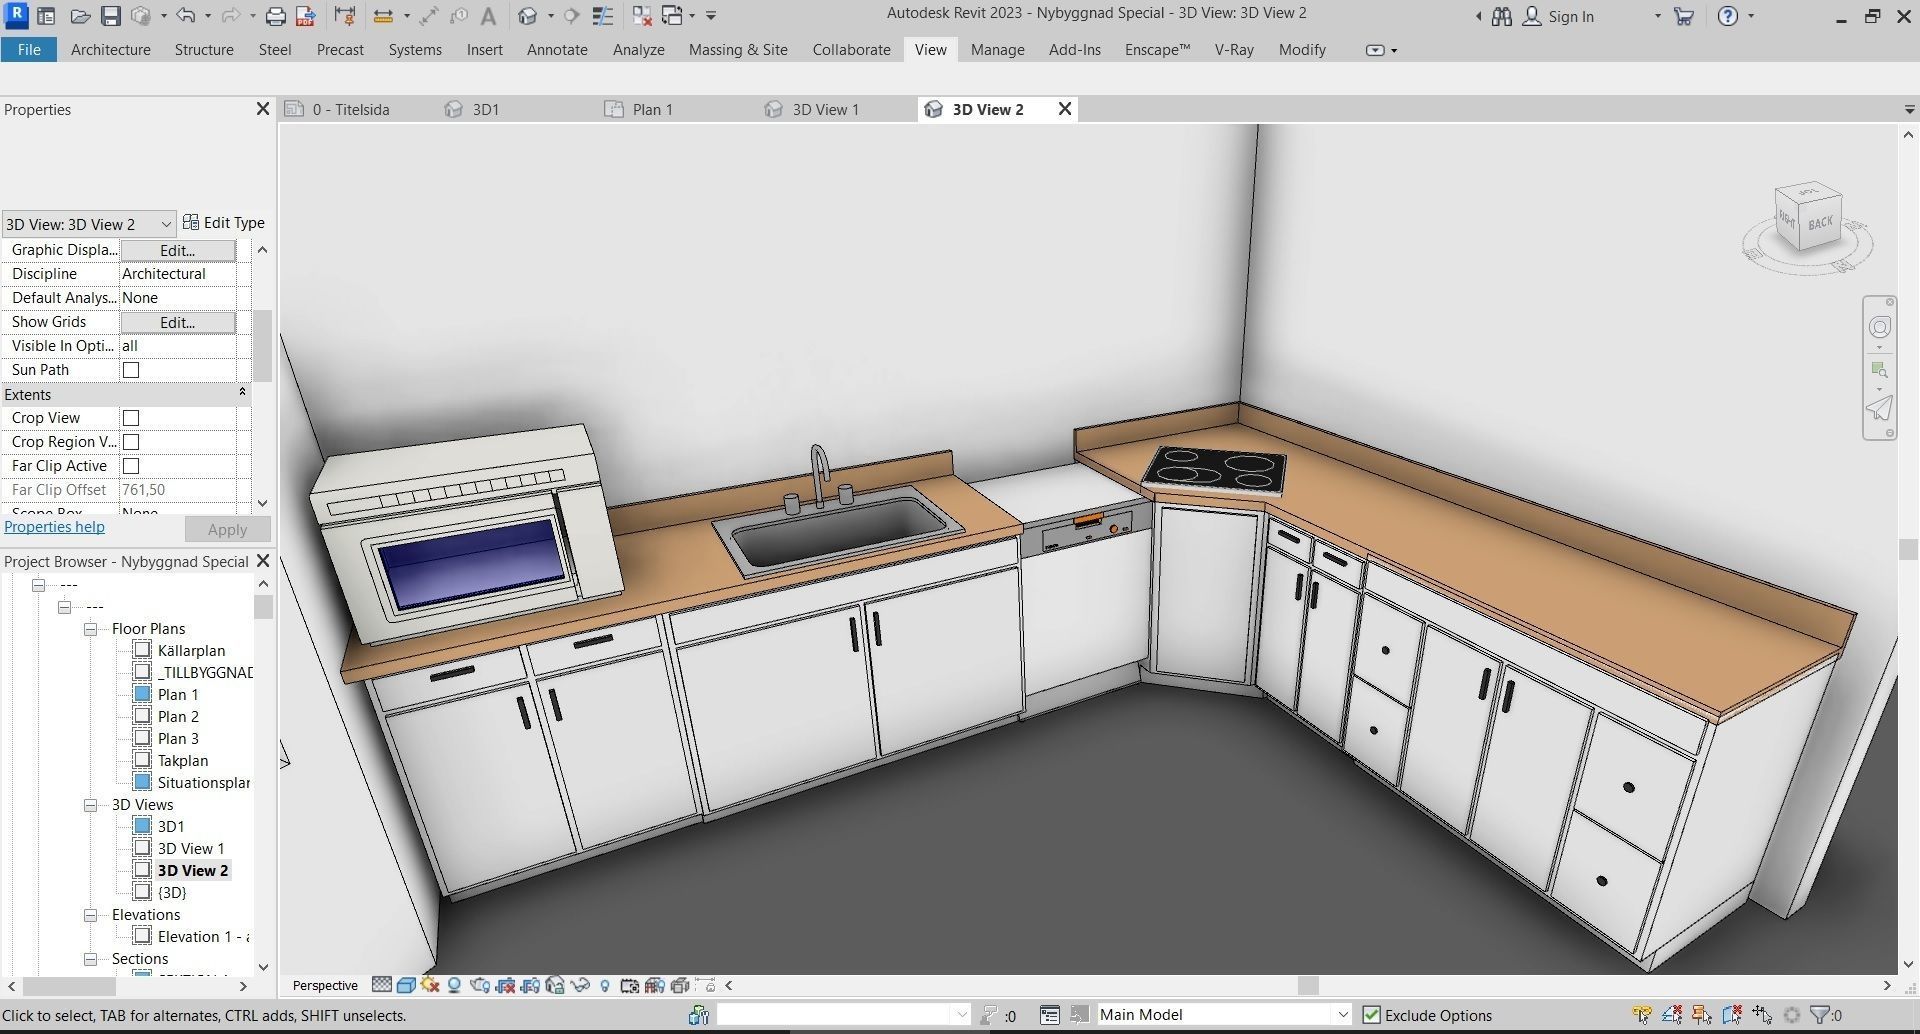Undo the last action
The image size is (1920, 1034).
pyautogui.click(x=186, y=16)
